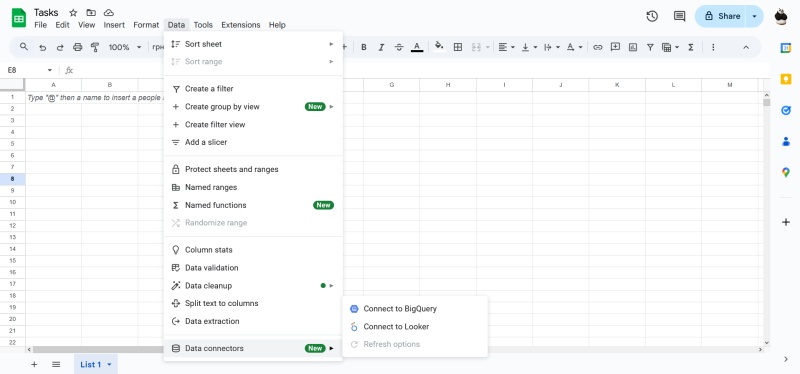This screenshot has height=374, width=800.
Task: Toggle italic formatting
Action: (381, 47)
